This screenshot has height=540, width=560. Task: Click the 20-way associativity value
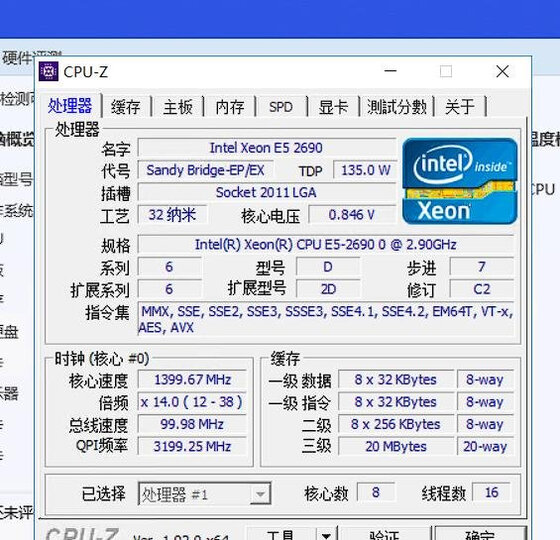[x=485, y=446]
